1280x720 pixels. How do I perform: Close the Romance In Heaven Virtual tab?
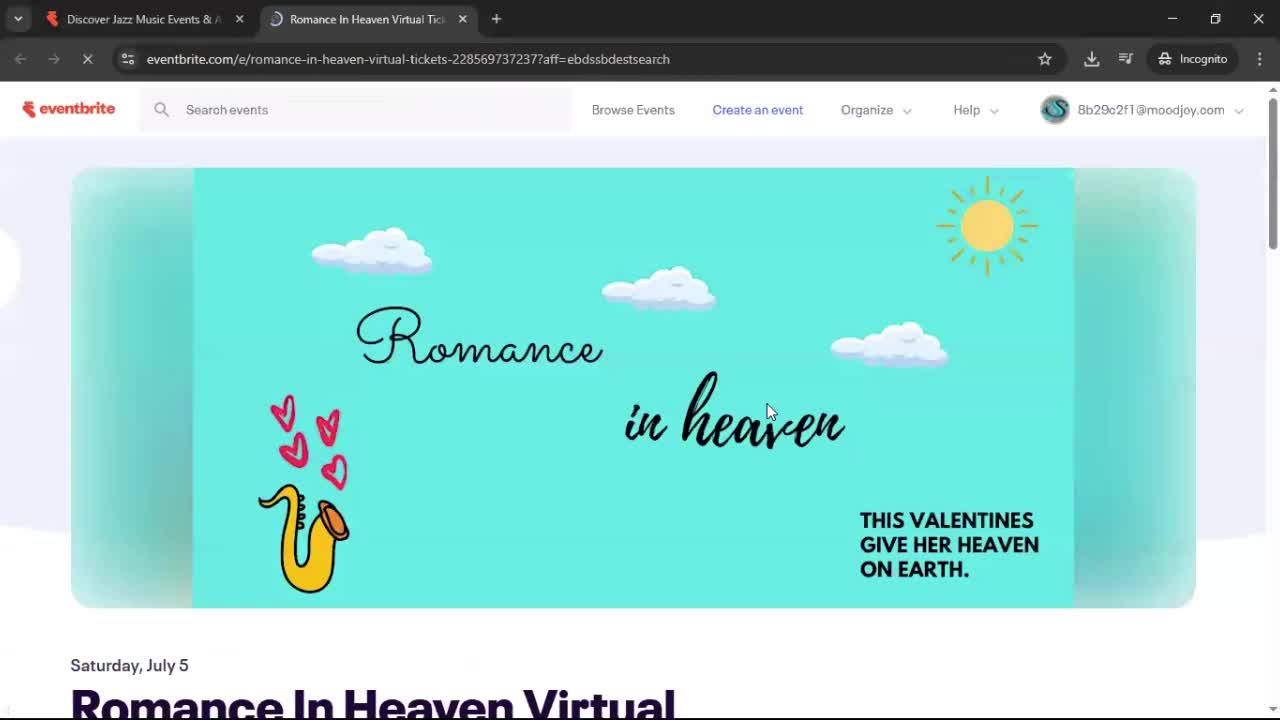pos(462,19)
